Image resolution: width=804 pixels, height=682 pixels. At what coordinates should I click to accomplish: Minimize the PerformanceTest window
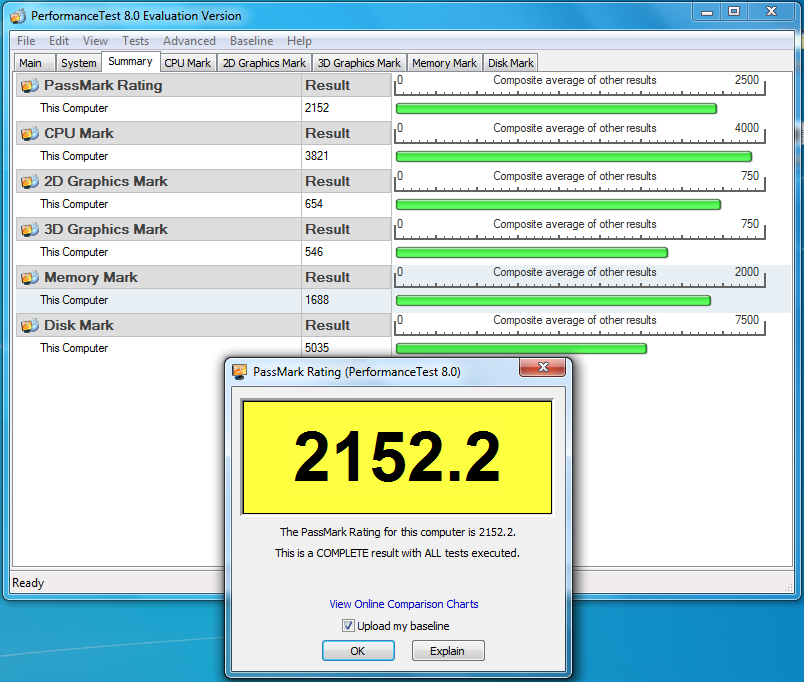point(707,11)
